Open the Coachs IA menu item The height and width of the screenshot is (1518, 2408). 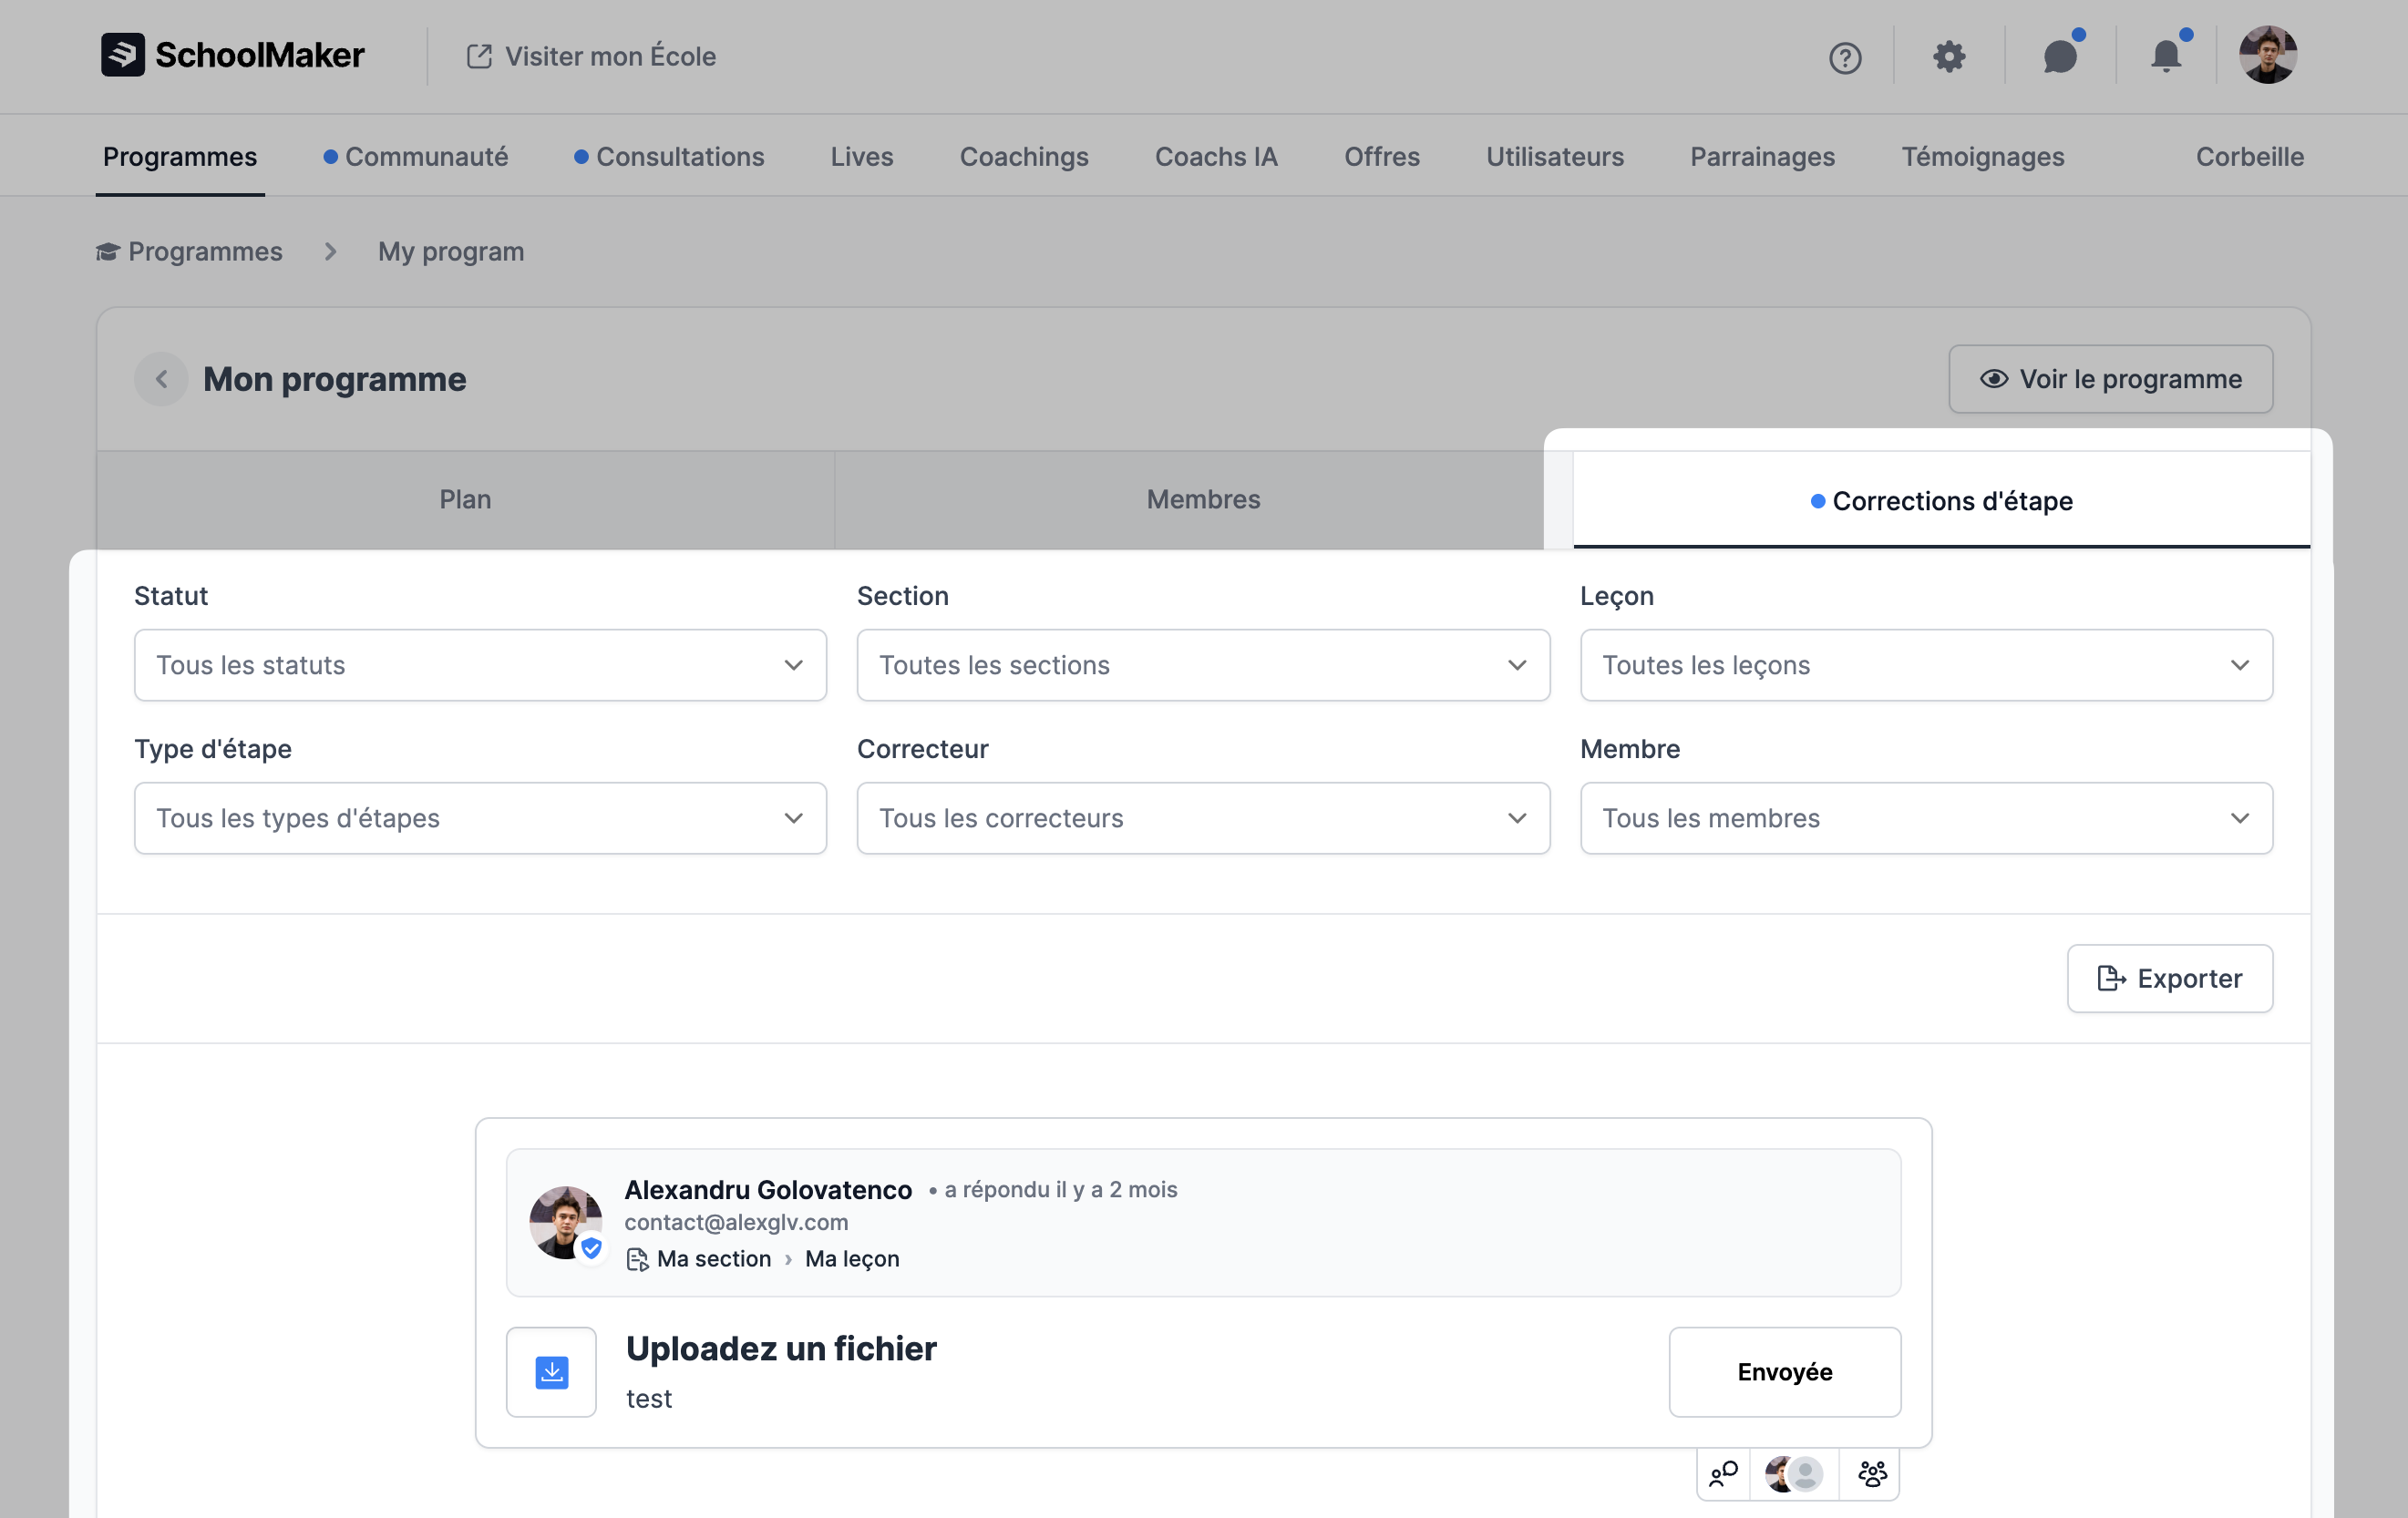point(1215,157)
